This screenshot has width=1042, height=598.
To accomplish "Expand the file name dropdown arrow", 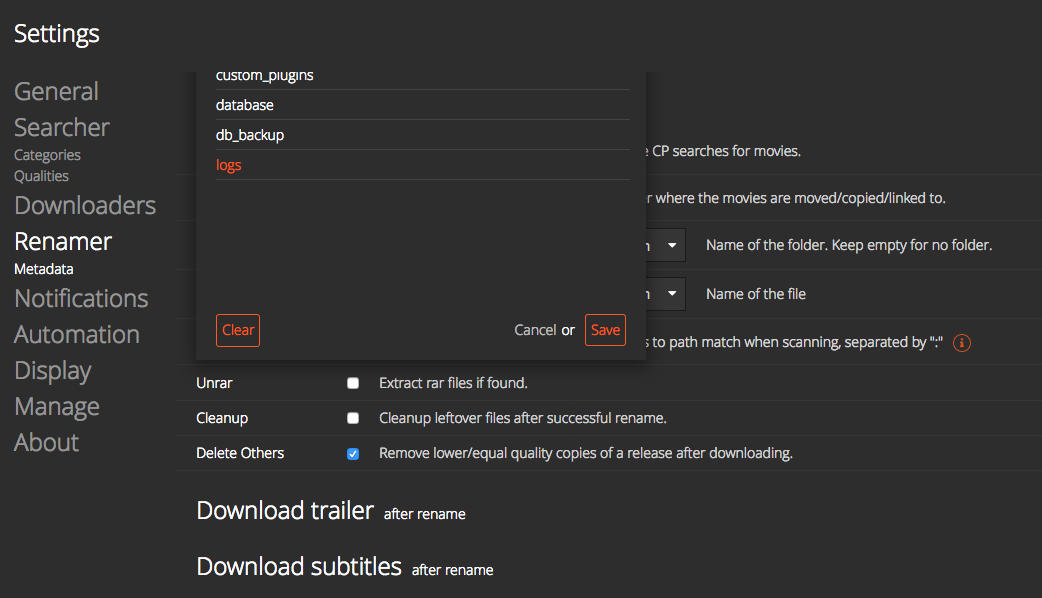I will (x=673, y=294).
